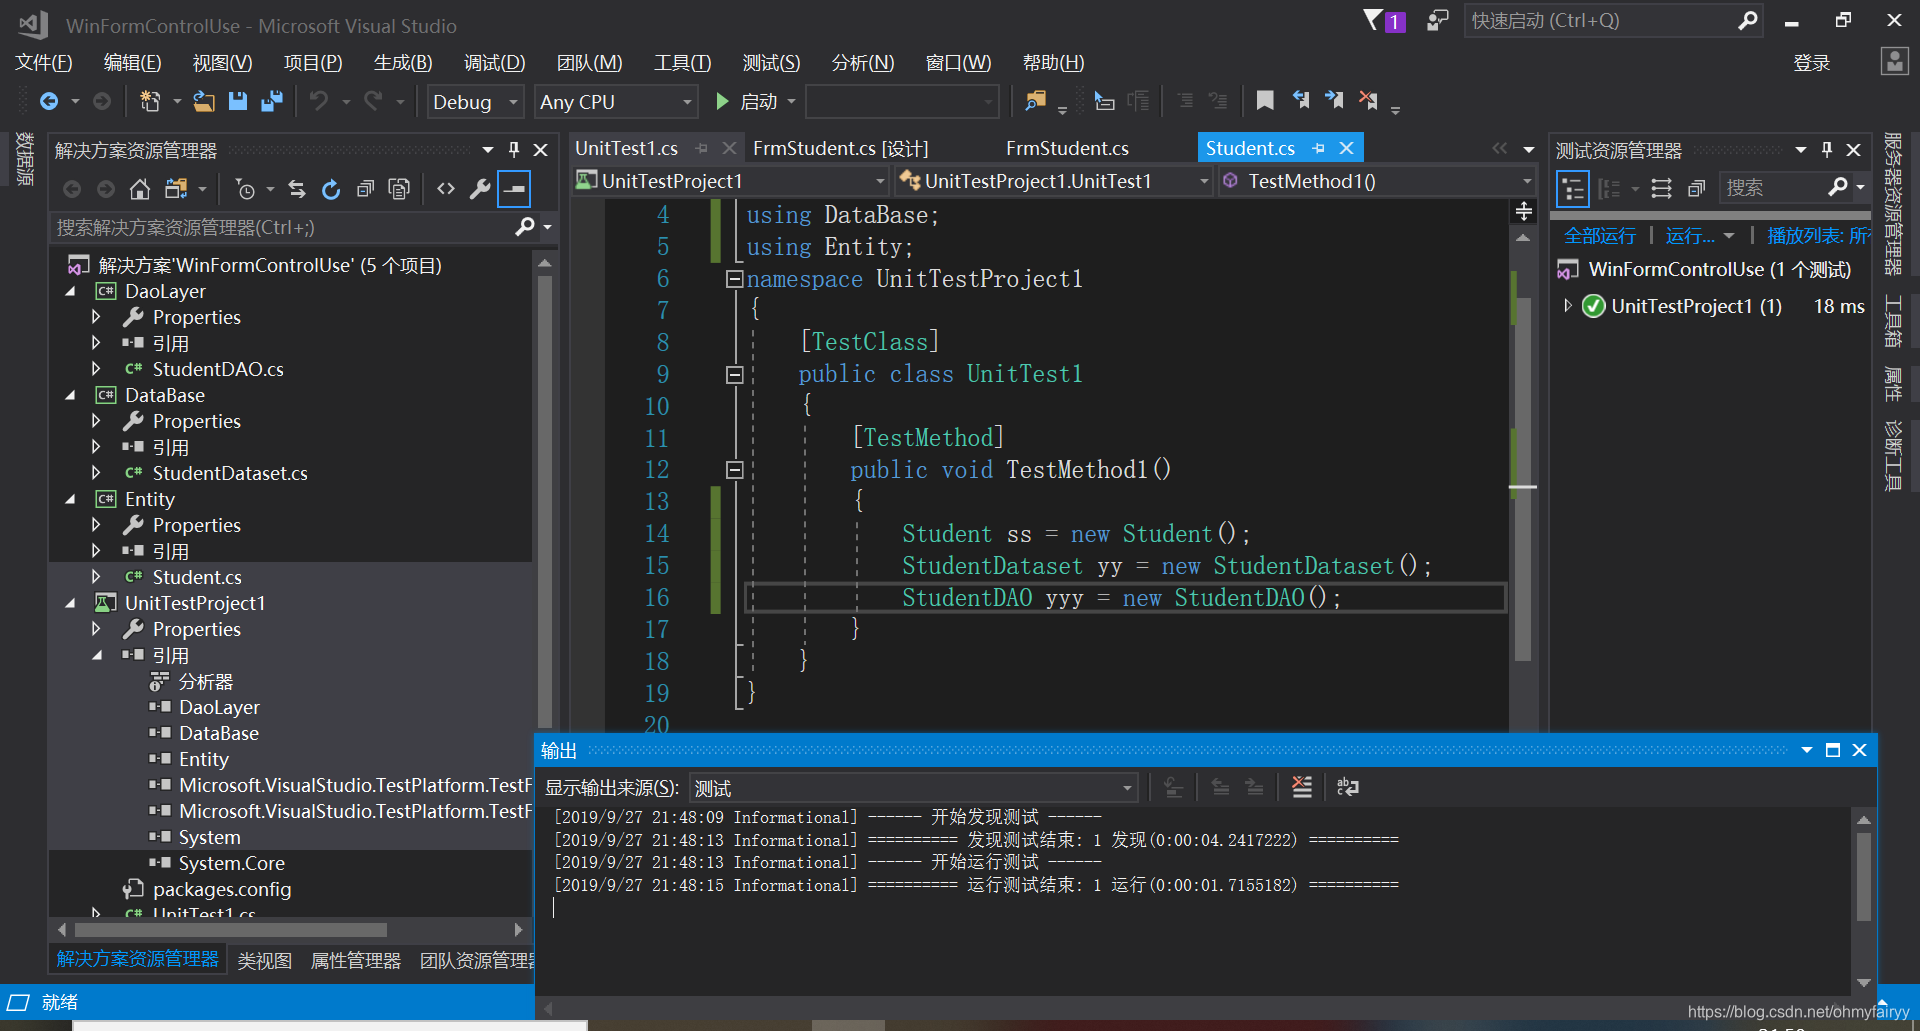
Task: Open the 文件(F) menu
Action: coord(44,63)
